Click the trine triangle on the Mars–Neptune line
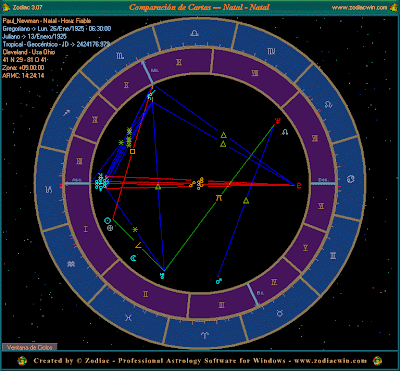The height and width of the screenshot is (371, 400). [x=246, y=200]
